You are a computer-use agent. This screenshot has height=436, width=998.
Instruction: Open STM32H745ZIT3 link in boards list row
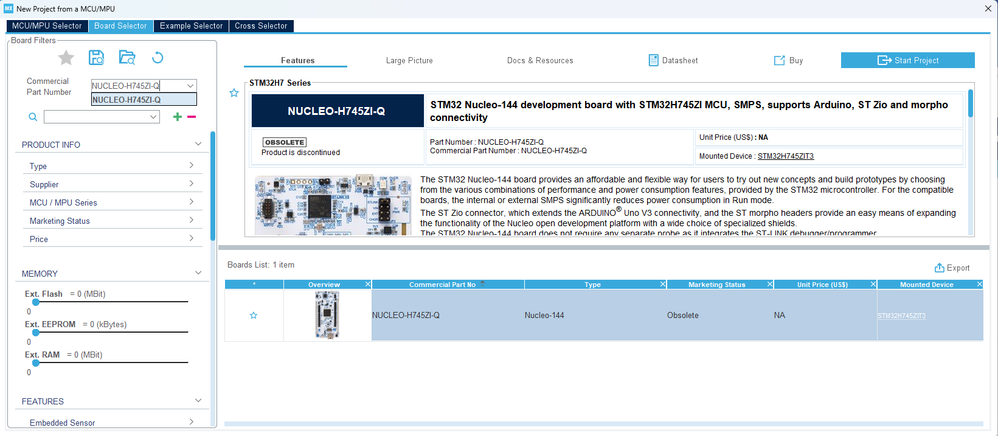[901, 316]
